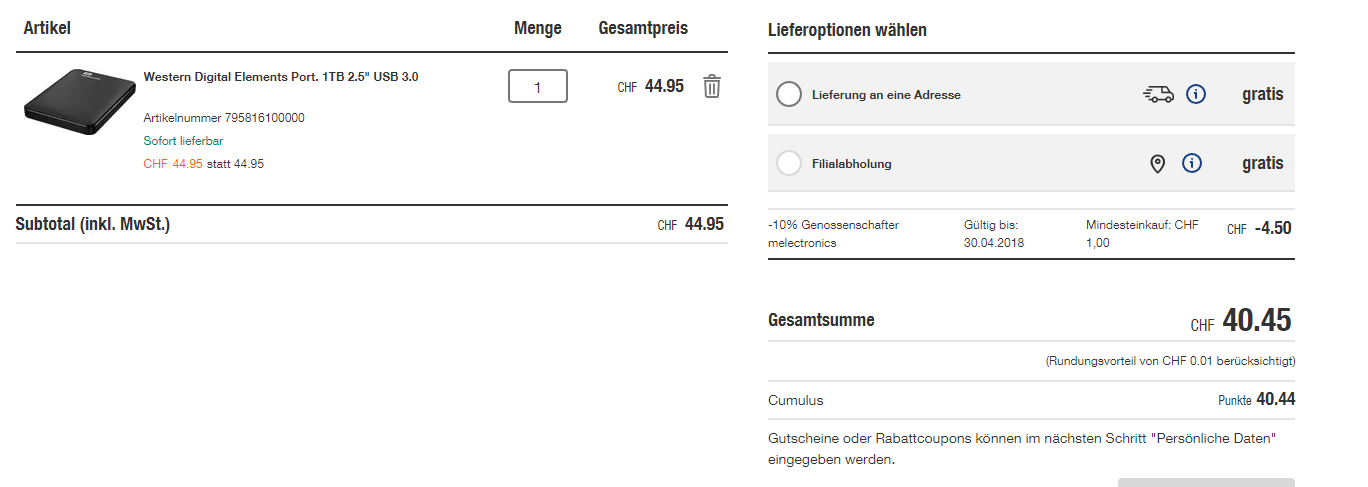The width and height of the screenshot is (1368, 487).
Task: Click the delivery truck icon
Action: coord(1158,95)
